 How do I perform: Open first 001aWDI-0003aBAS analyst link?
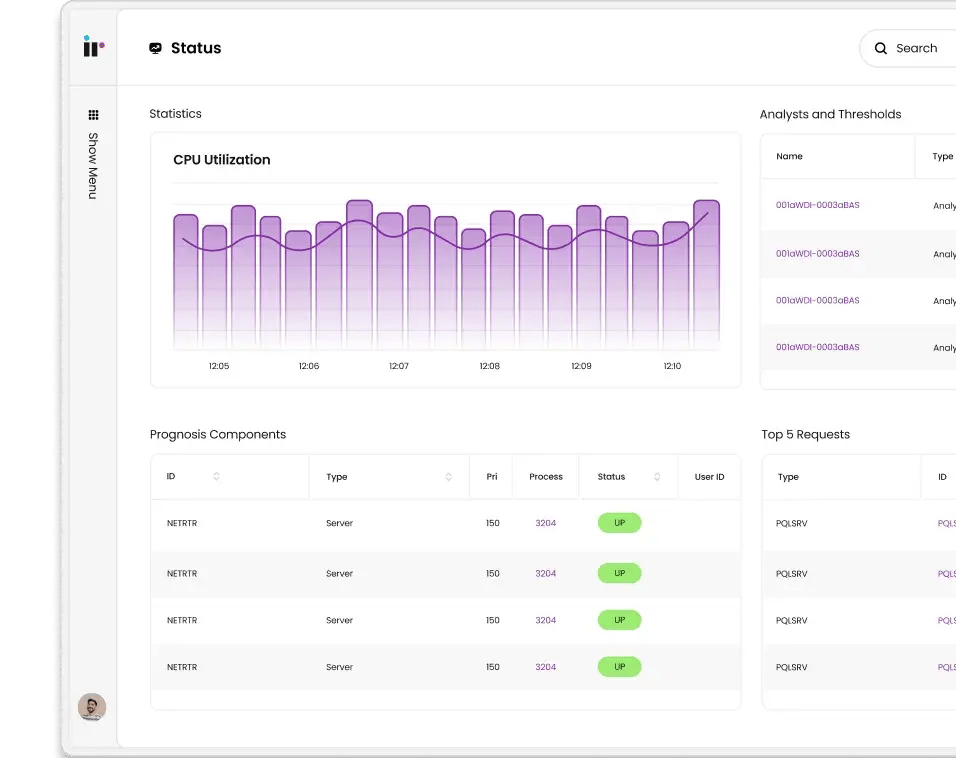pyautogui.click(x=817, y=205)
